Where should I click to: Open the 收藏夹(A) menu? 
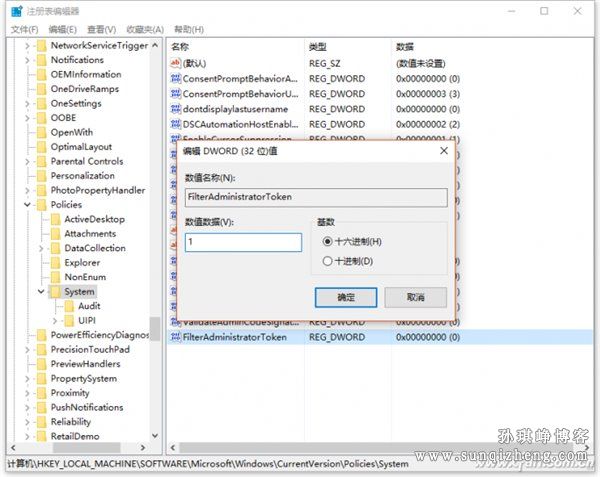tap(145, 29)
